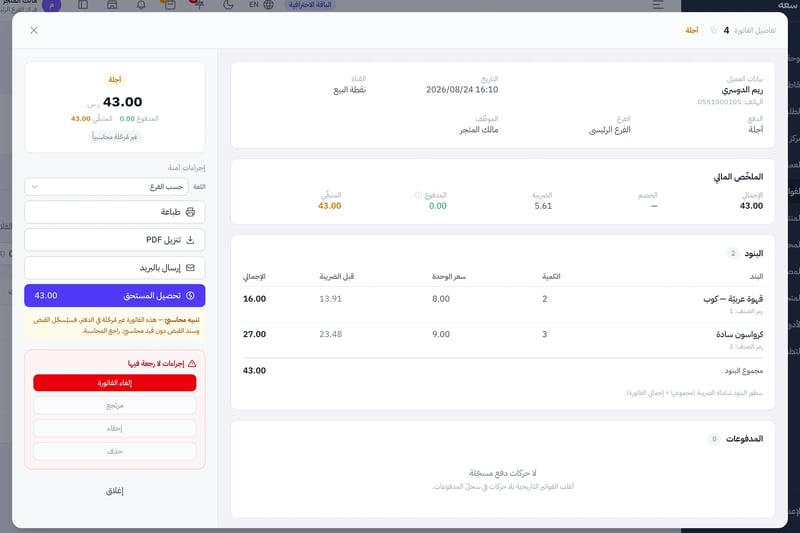800x533 pixels.
Task: Click pre-tax value 13.91
Action: tap(331, 299)
